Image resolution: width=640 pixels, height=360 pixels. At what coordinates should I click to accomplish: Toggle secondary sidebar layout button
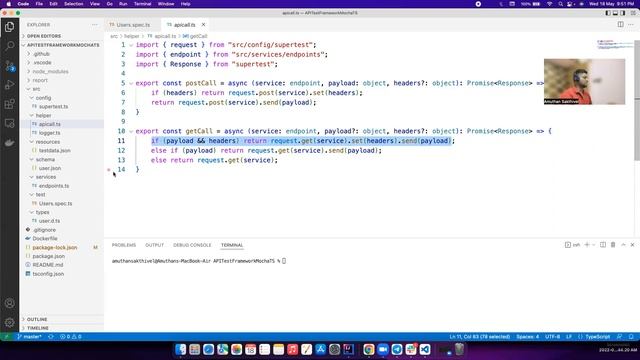click(623, 13)
